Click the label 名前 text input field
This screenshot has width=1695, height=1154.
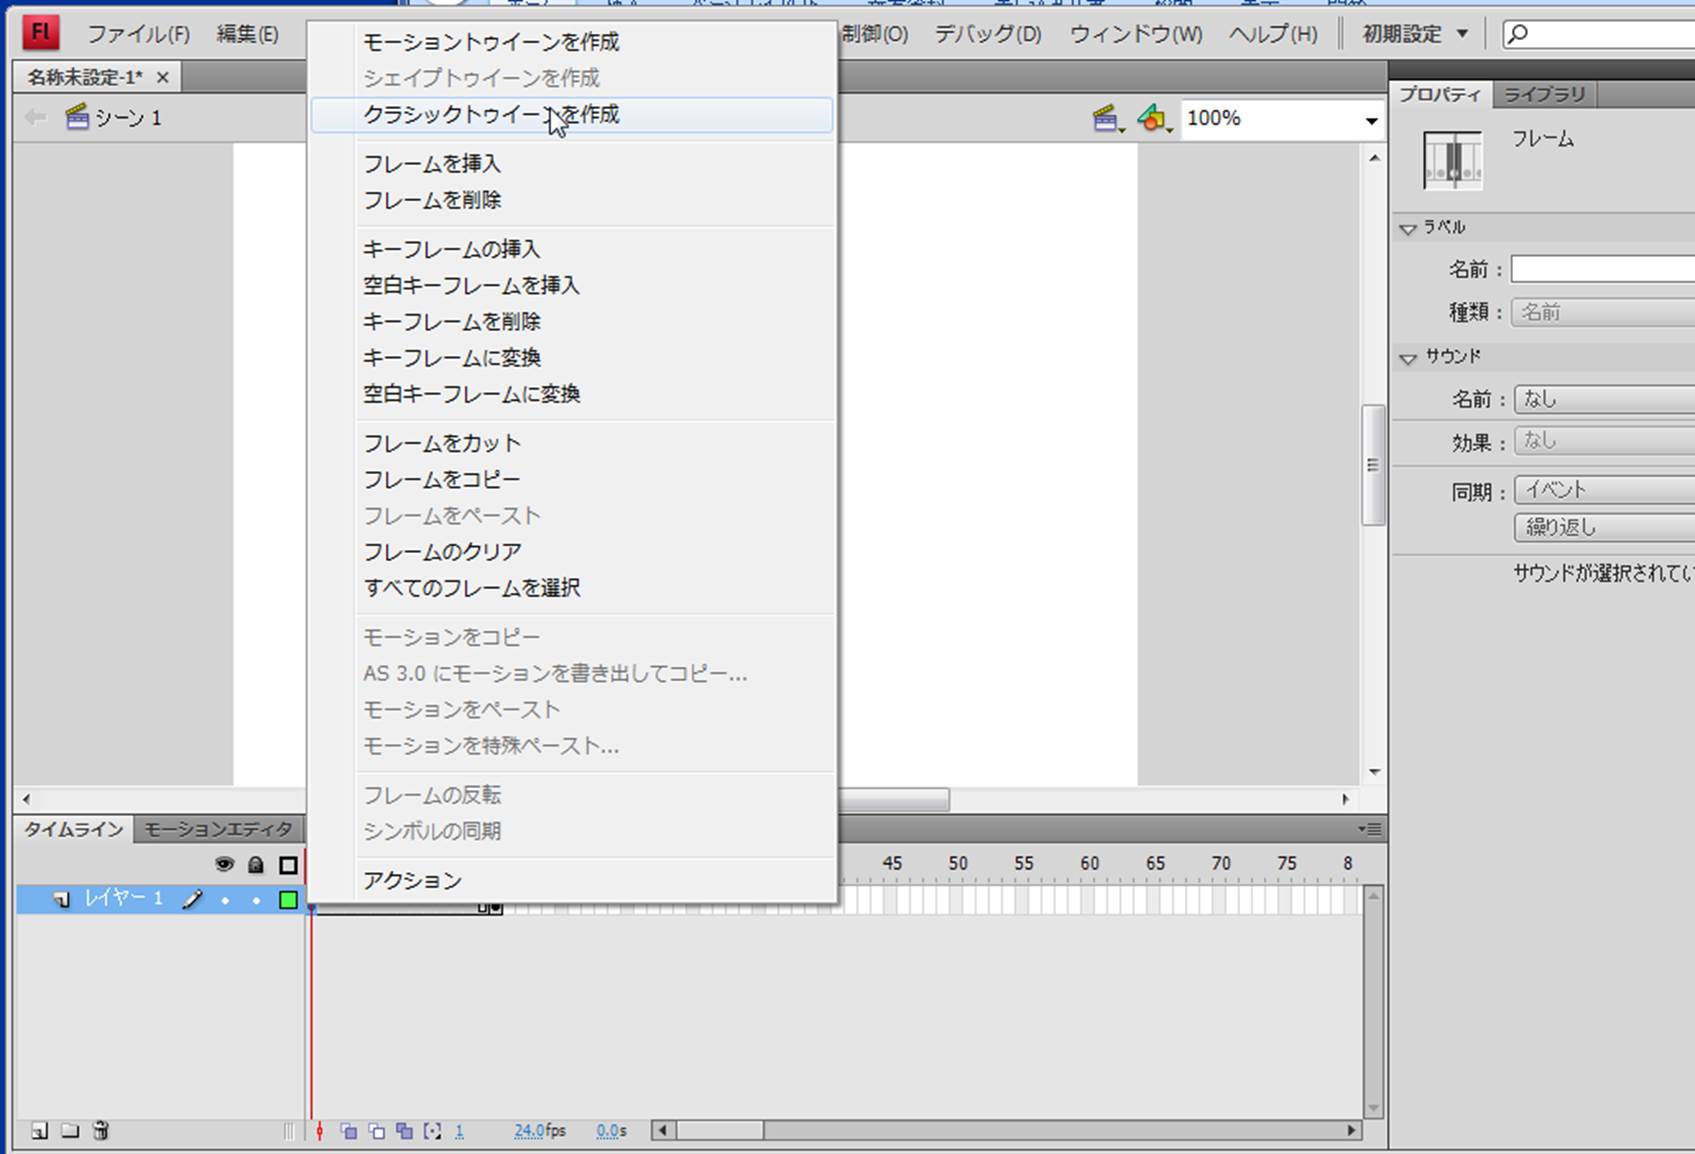[1602, 269]
